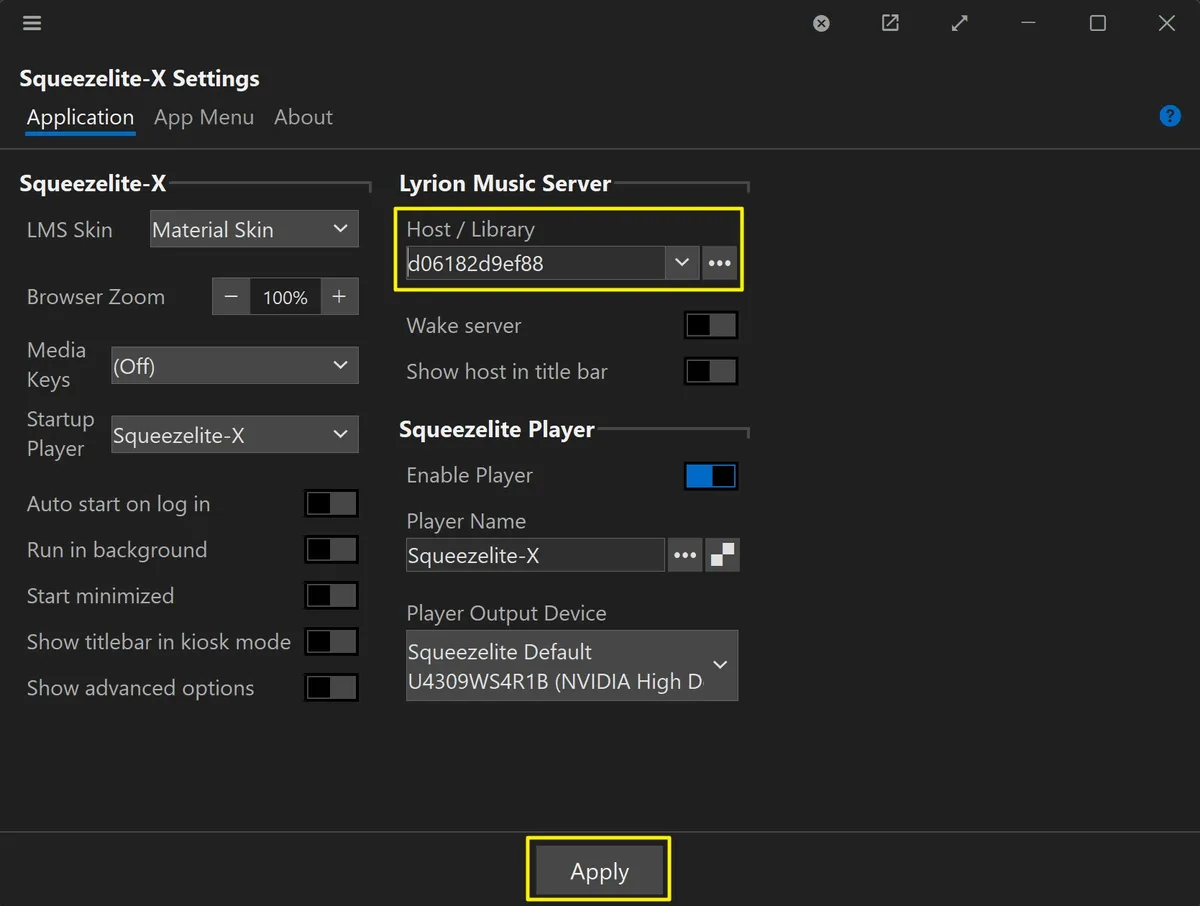Viewport: 1200px width, 906px height.
Task: Click the circled X stop icon
Action: point(821,23)
